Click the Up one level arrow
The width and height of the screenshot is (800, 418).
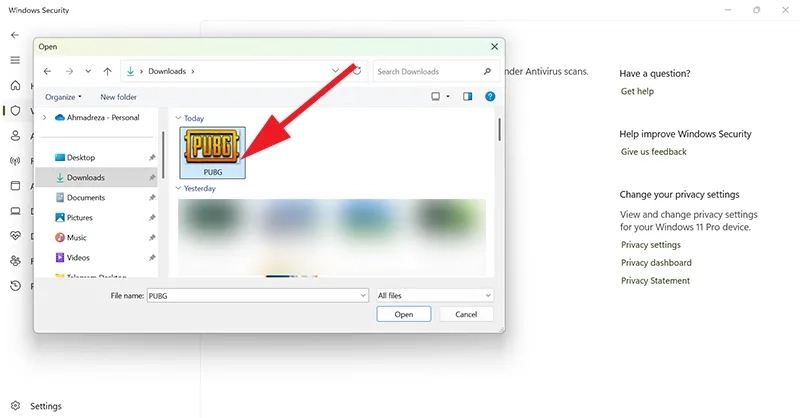(x=107, y=72)
